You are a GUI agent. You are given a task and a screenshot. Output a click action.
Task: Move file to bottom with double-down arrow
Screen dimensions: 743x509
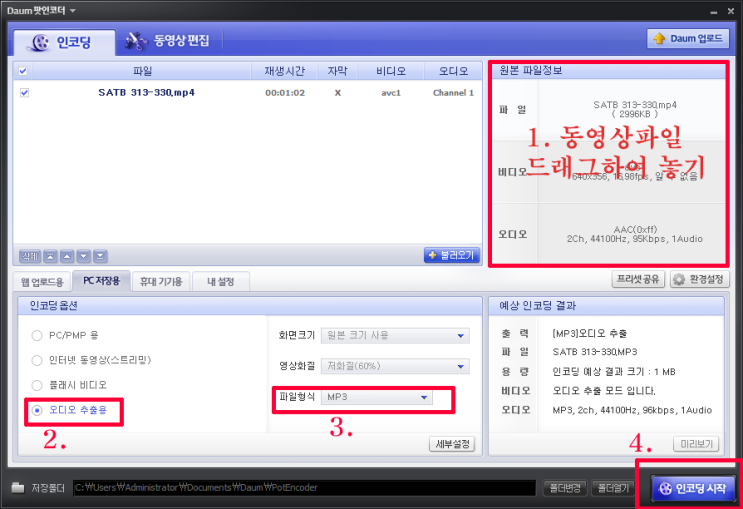point(100,256)
